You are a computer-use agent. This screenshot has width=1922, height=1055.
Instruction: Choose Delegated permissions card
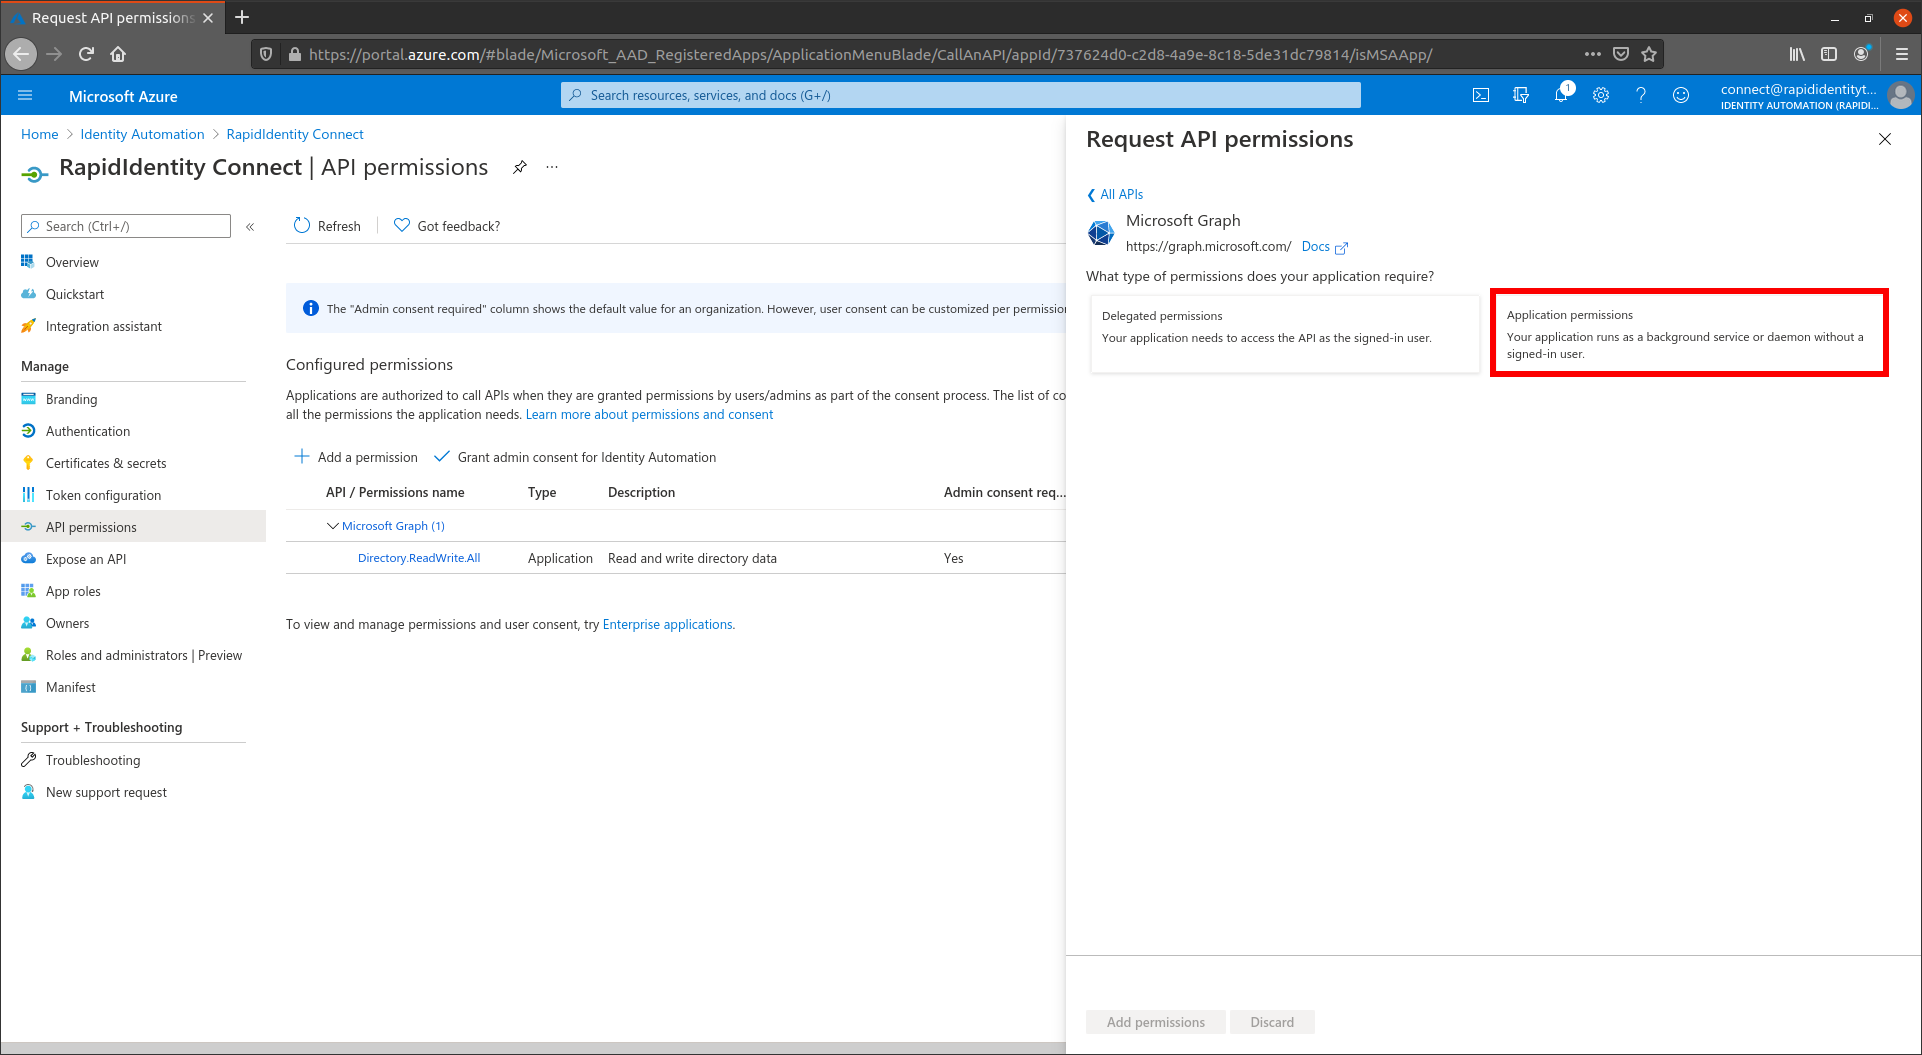pos(1285,334)
